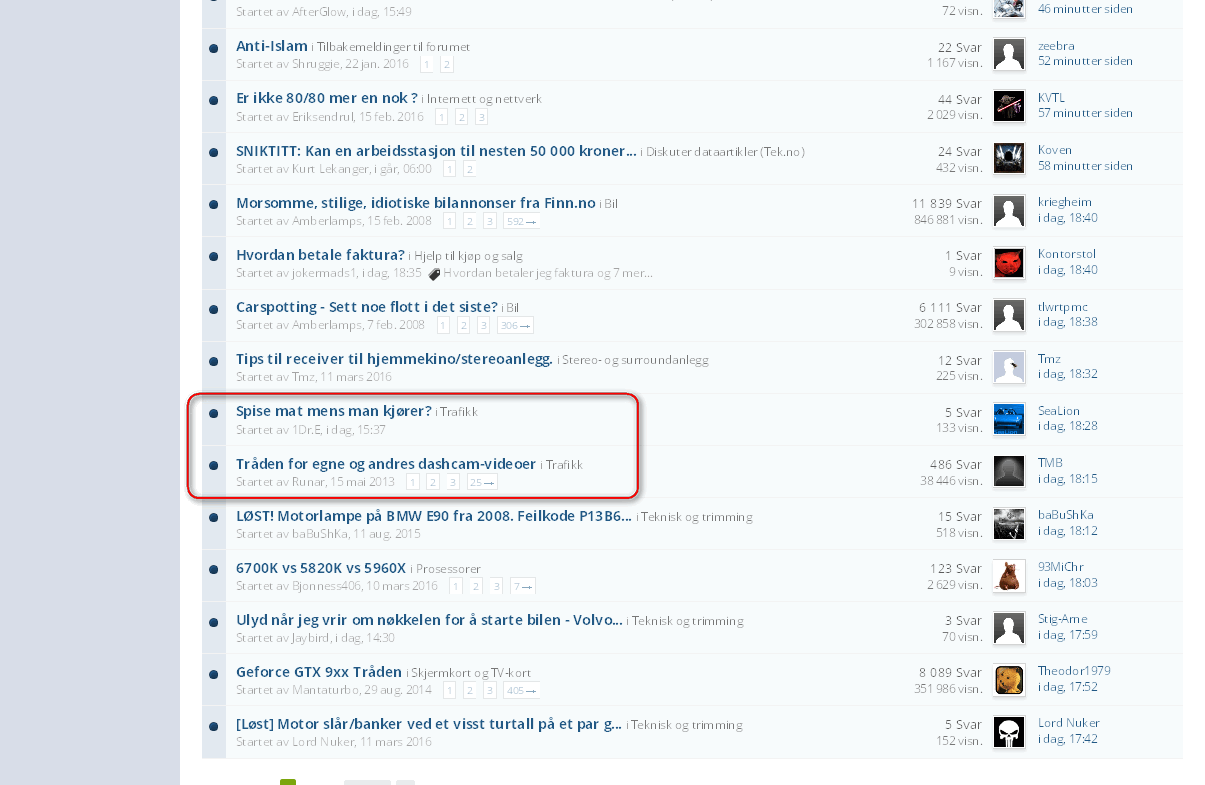Click unread marker for Tips til receiver thread
The image size is (1205, 785).
coord(214,361)
